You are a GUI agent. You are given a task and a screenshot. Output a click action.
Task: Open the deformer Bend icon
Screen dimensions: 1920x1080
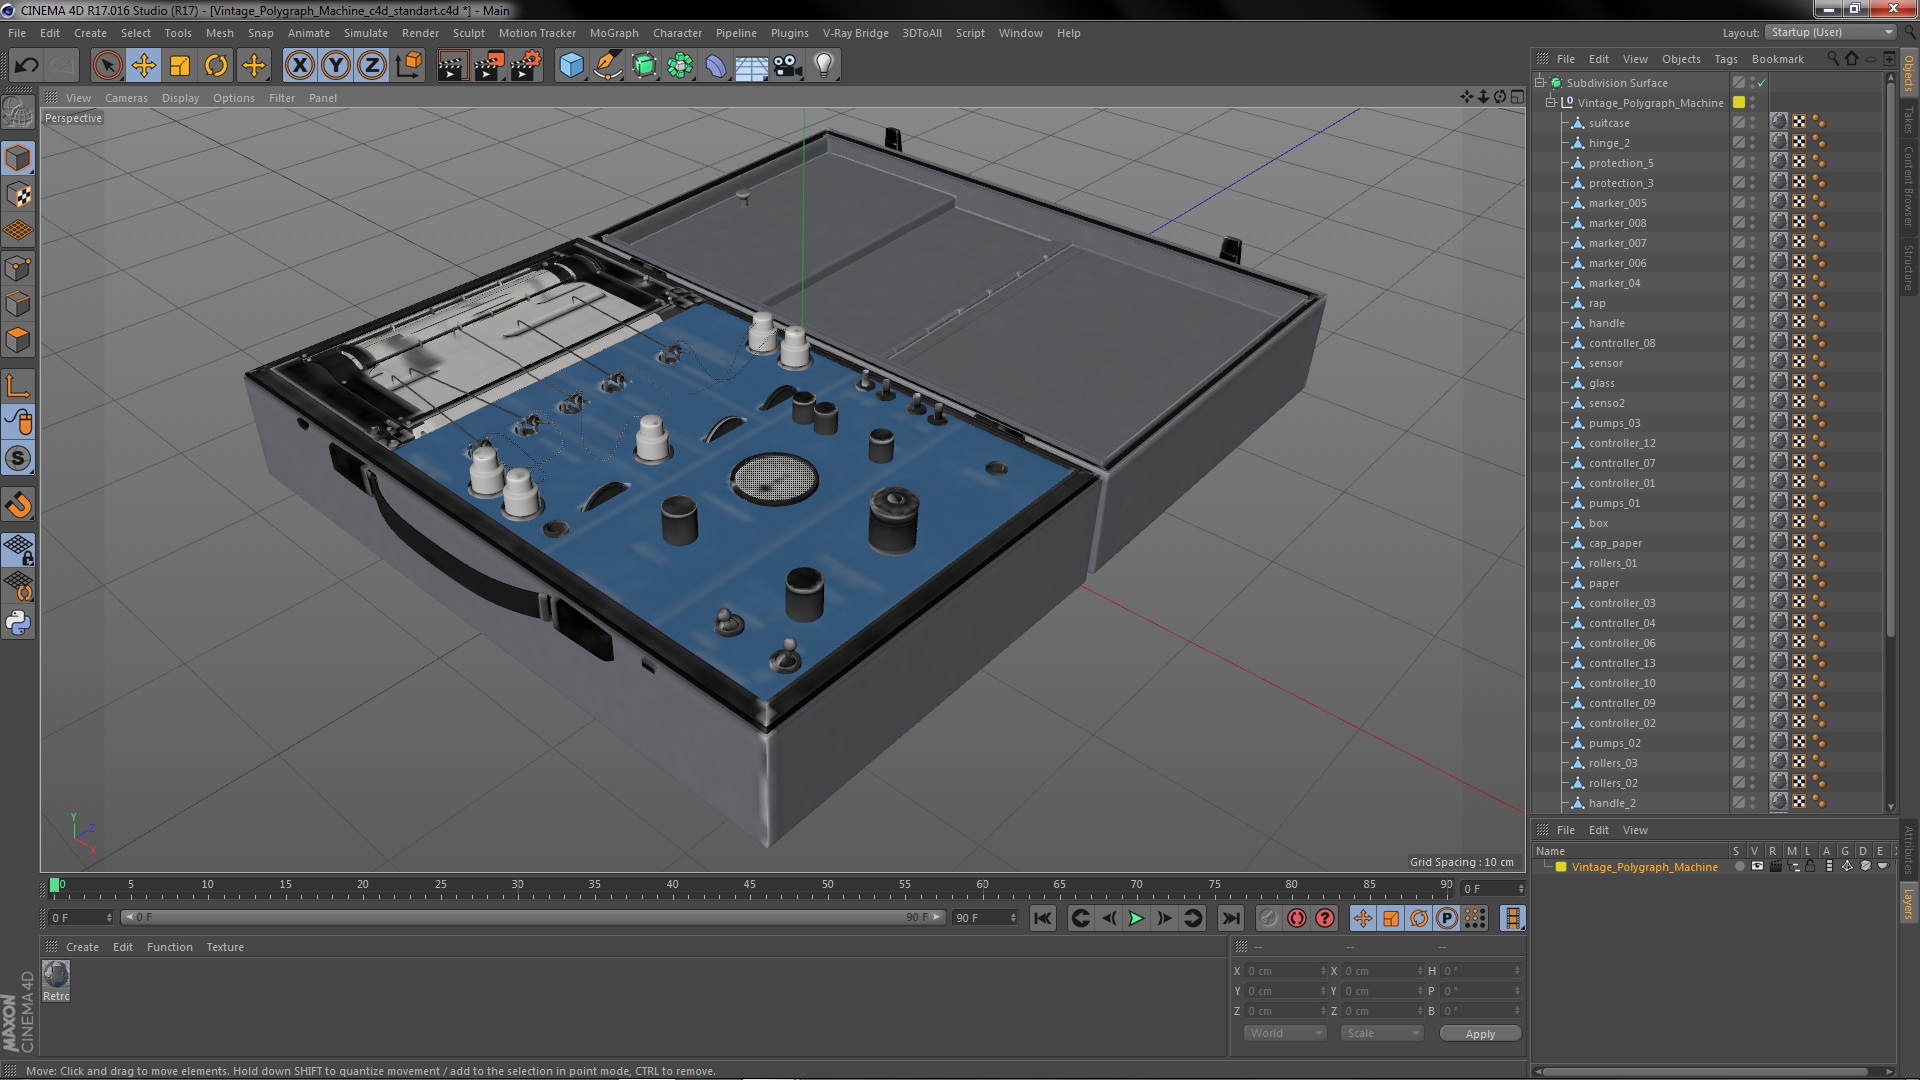coord(716,66)
